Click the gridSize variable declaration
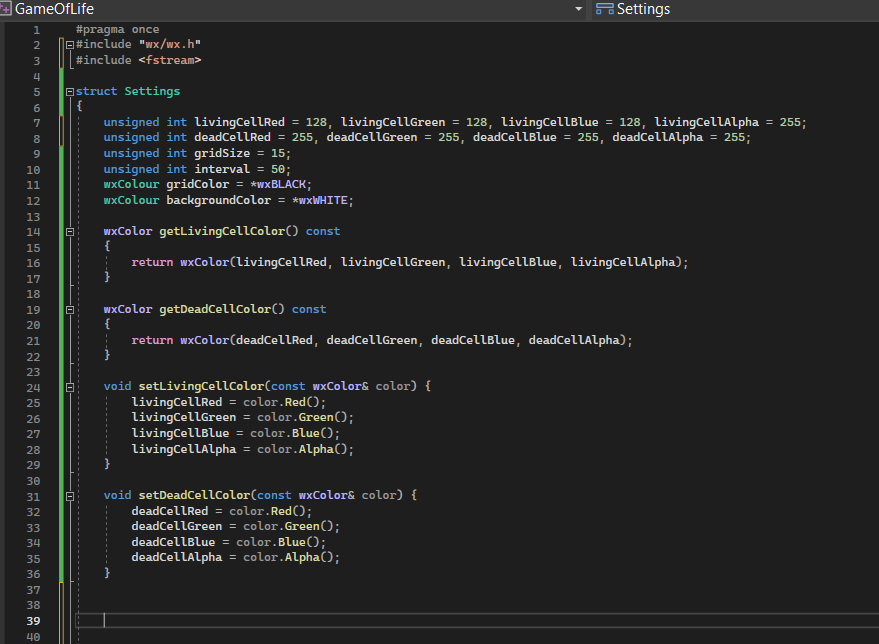This screenshot has width=879, height=644. [222, 153]
